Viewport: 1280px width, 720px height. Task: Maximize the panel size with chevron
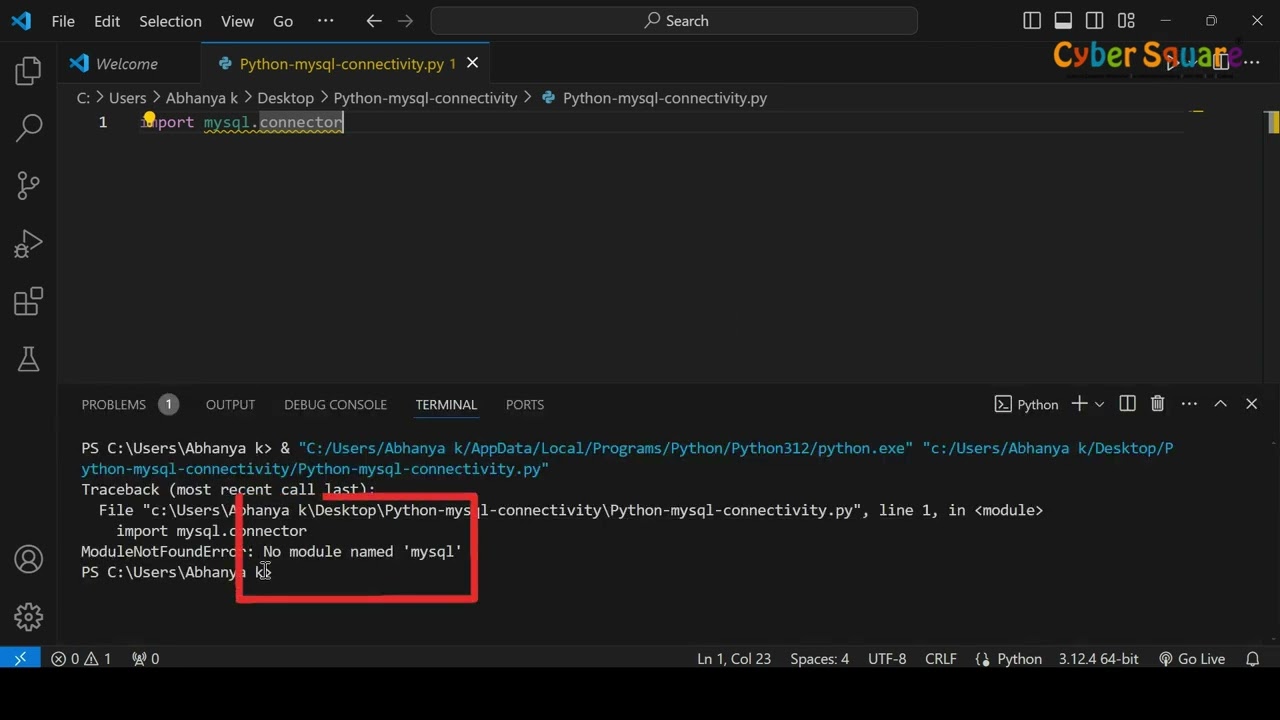pos(1220,404)
